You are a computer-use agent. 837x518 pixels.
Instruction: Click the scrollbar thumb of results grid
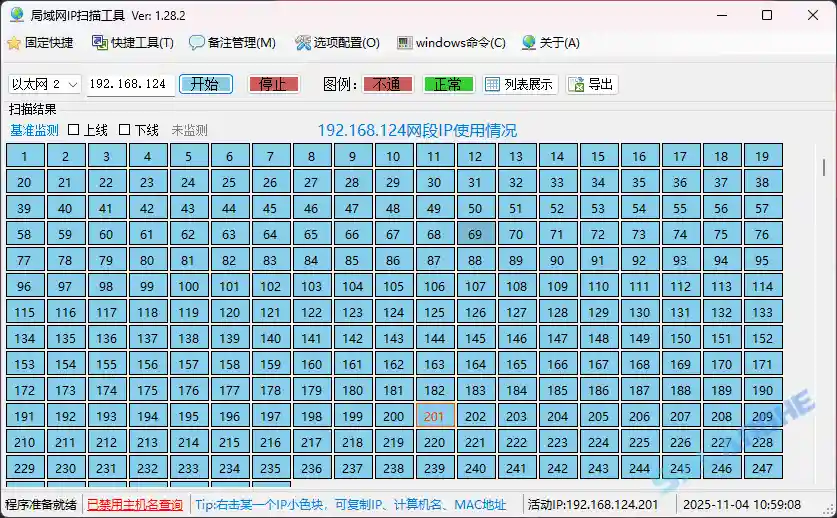824,167
